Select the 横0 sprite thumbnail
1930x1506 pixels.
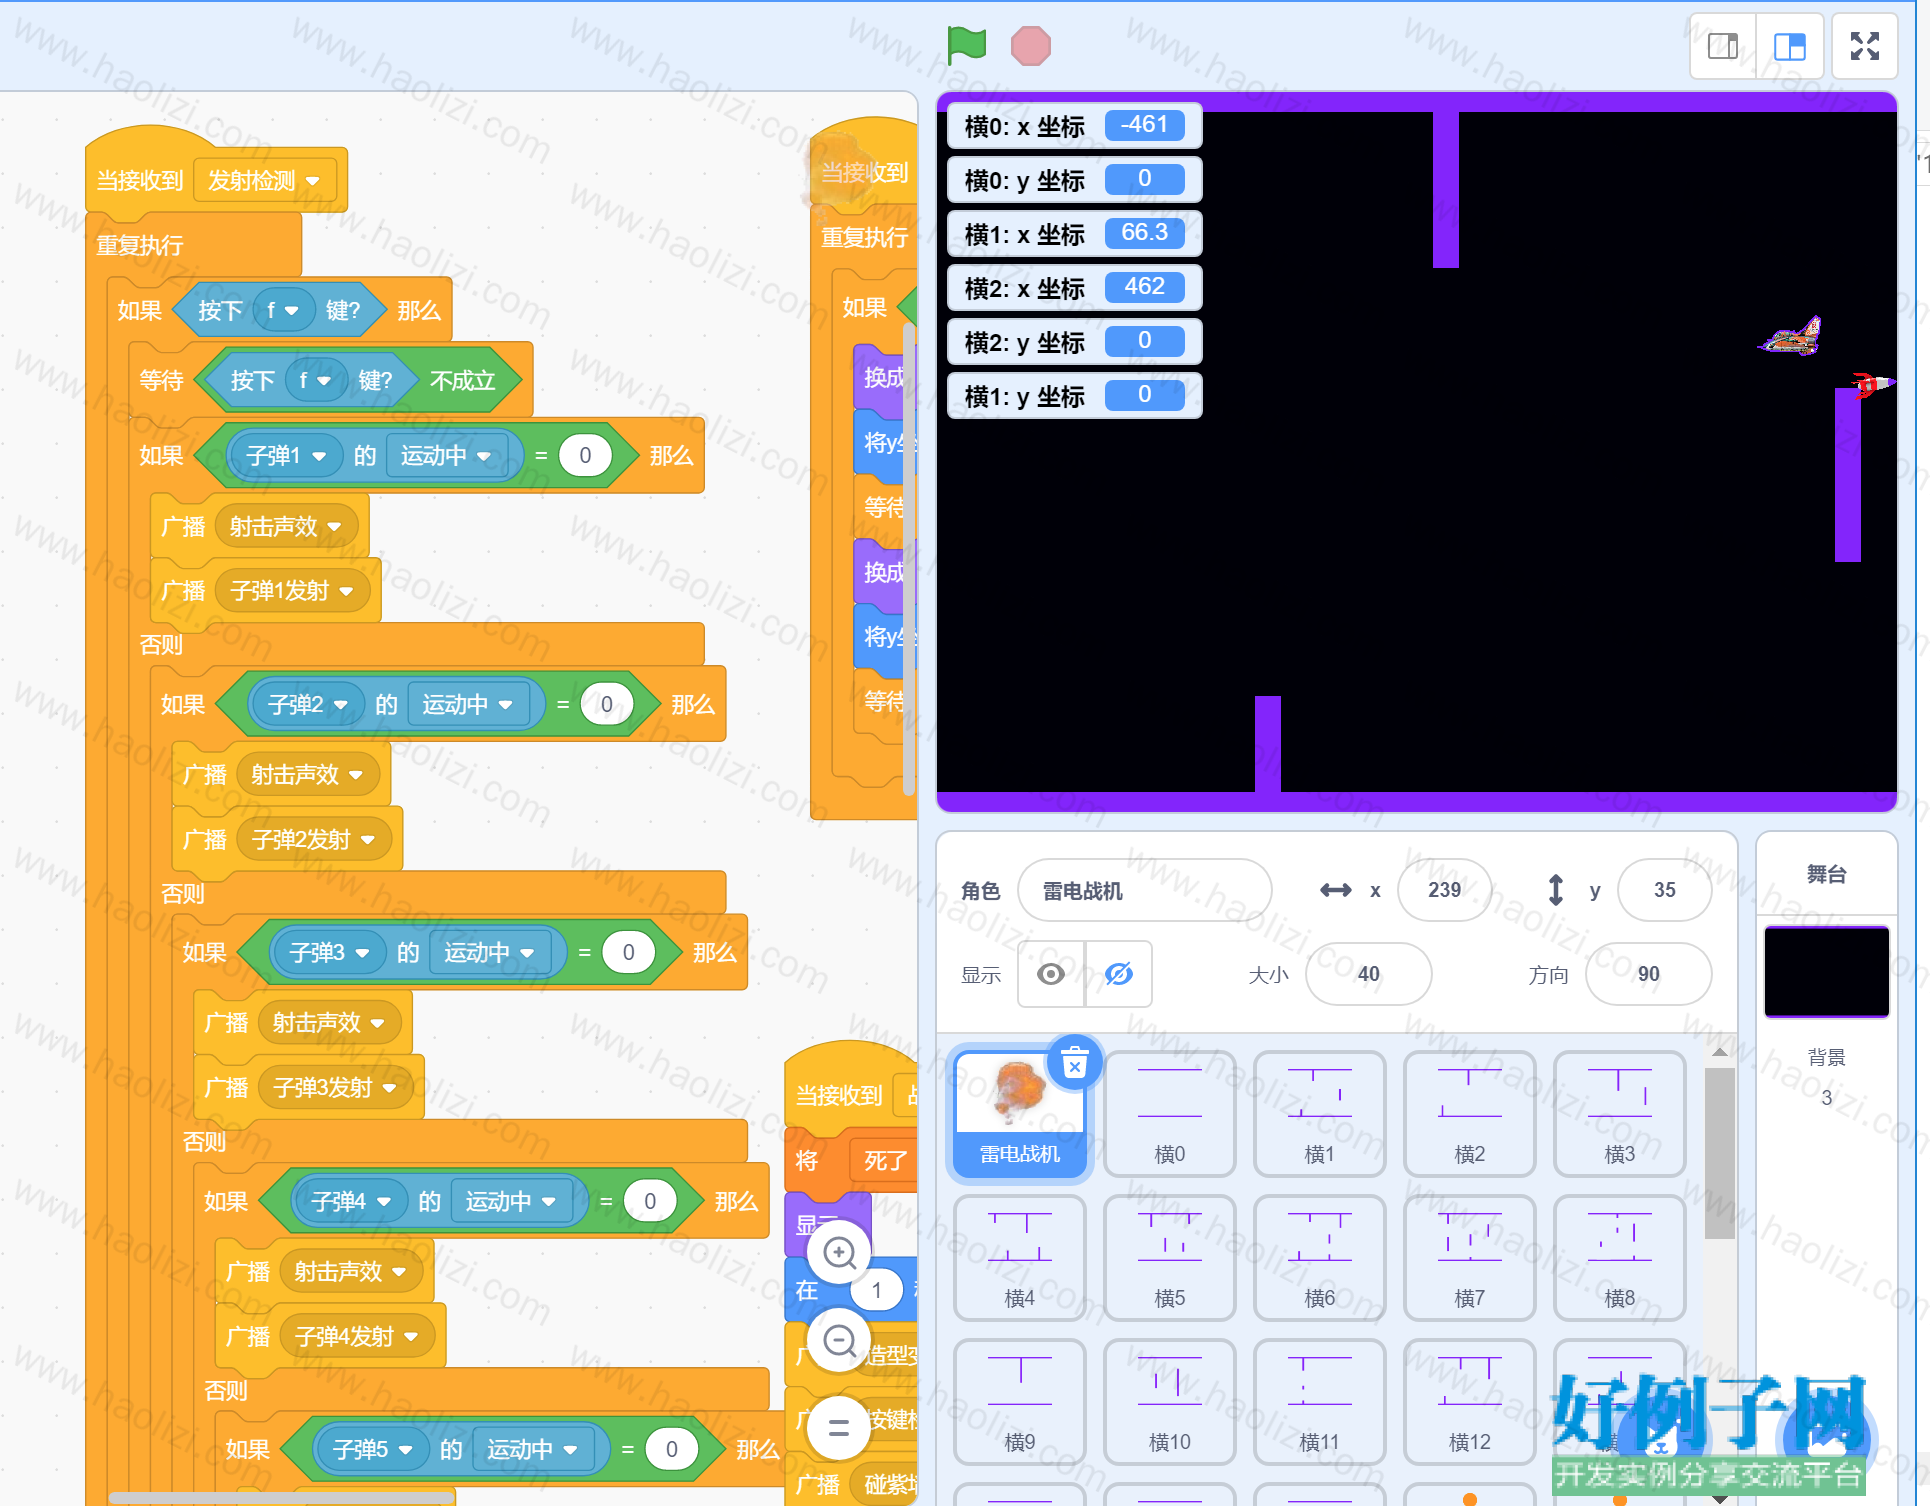point(1170,1114)
